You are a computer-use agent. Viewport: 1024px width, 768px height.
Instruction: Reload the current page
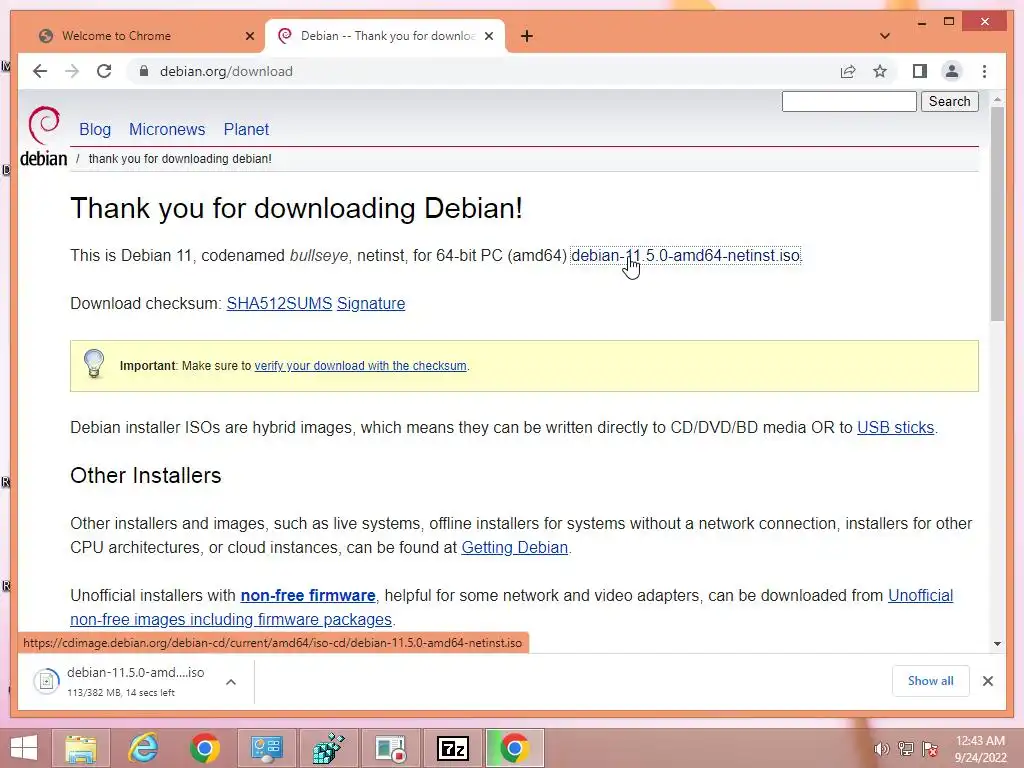[104, 71]
